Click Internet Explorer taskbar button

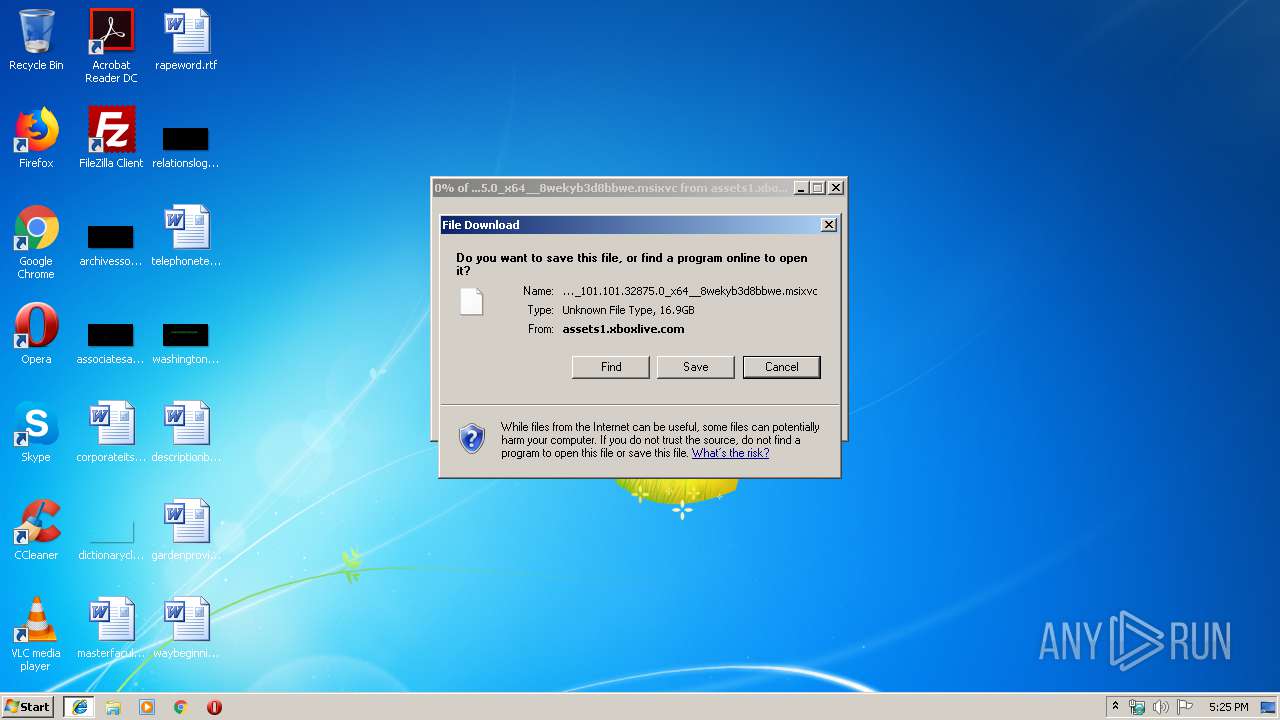(79, 707)
